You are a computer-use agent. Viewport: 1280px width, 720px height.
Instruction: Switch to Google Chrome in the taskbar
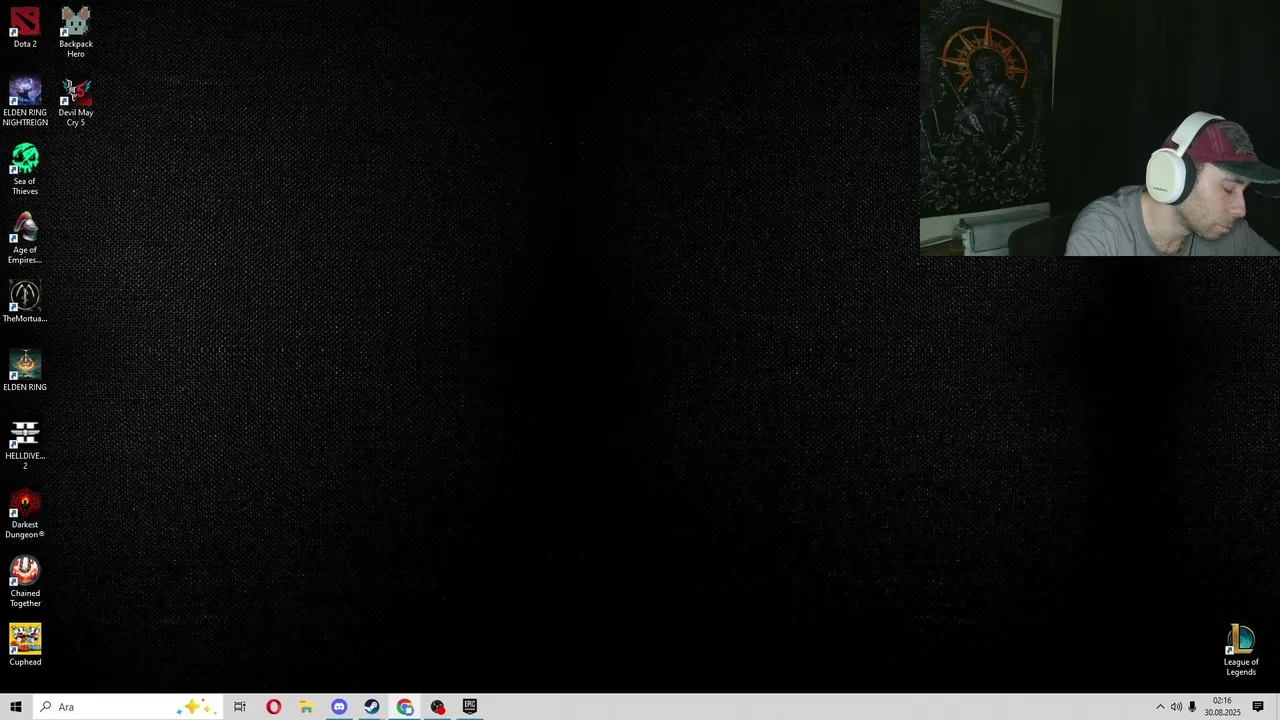pos(405,707)
